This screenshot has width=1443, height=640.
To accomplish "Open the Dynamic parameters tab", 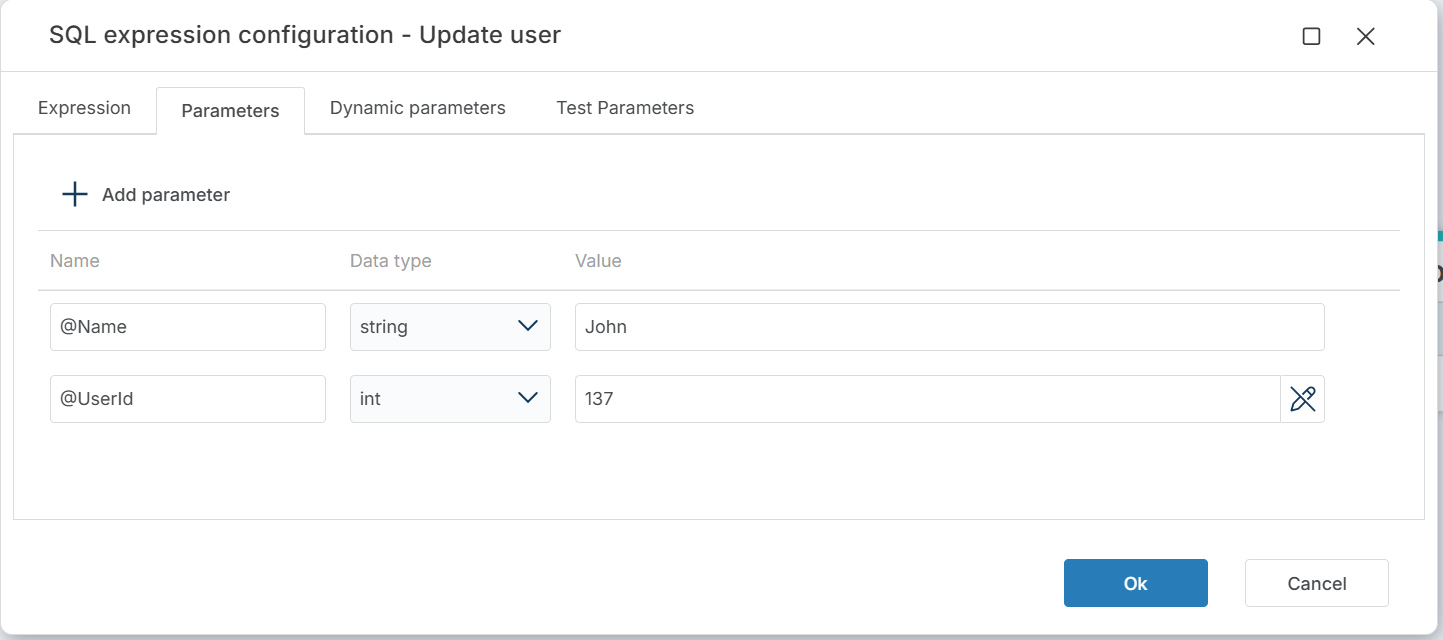I will pyautogui.click(x=418, y=108).
